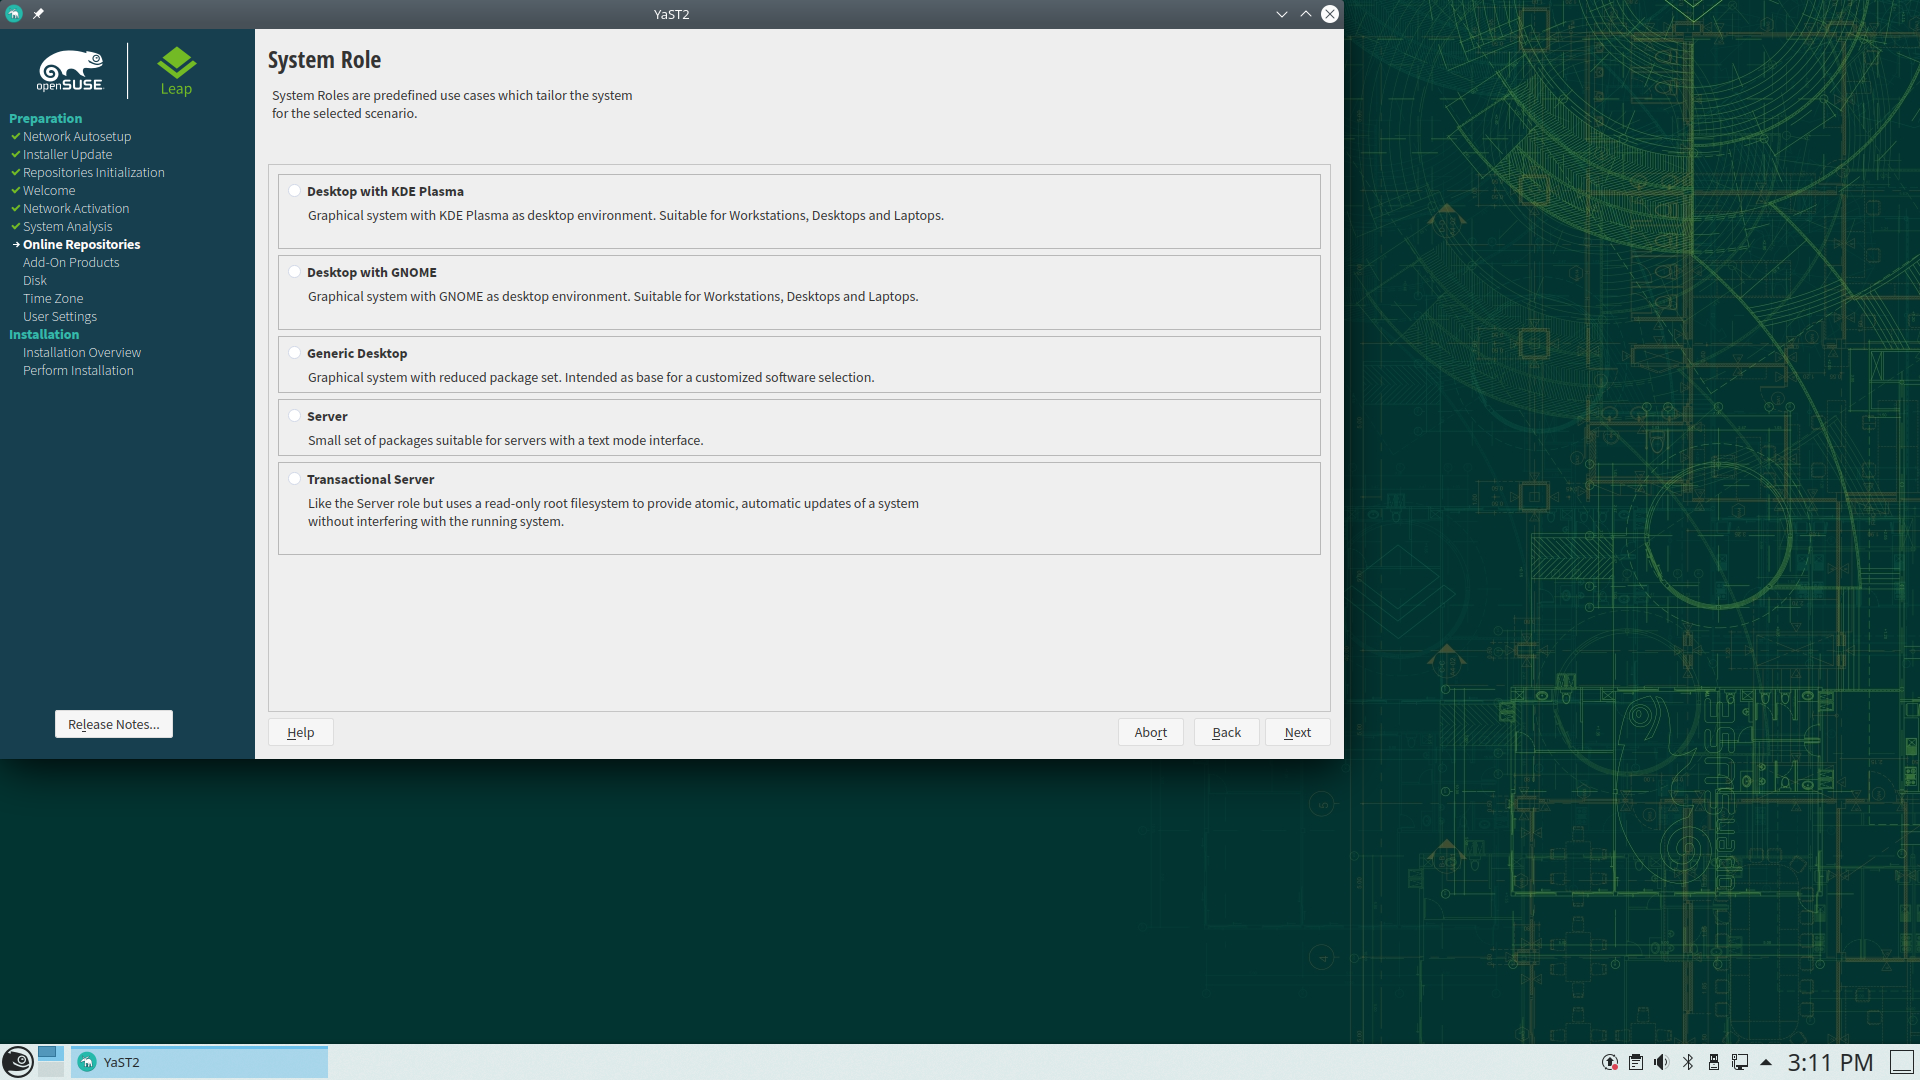Open the virtual desktop pager
1920x1080 pixels.
pos(50,1061)
